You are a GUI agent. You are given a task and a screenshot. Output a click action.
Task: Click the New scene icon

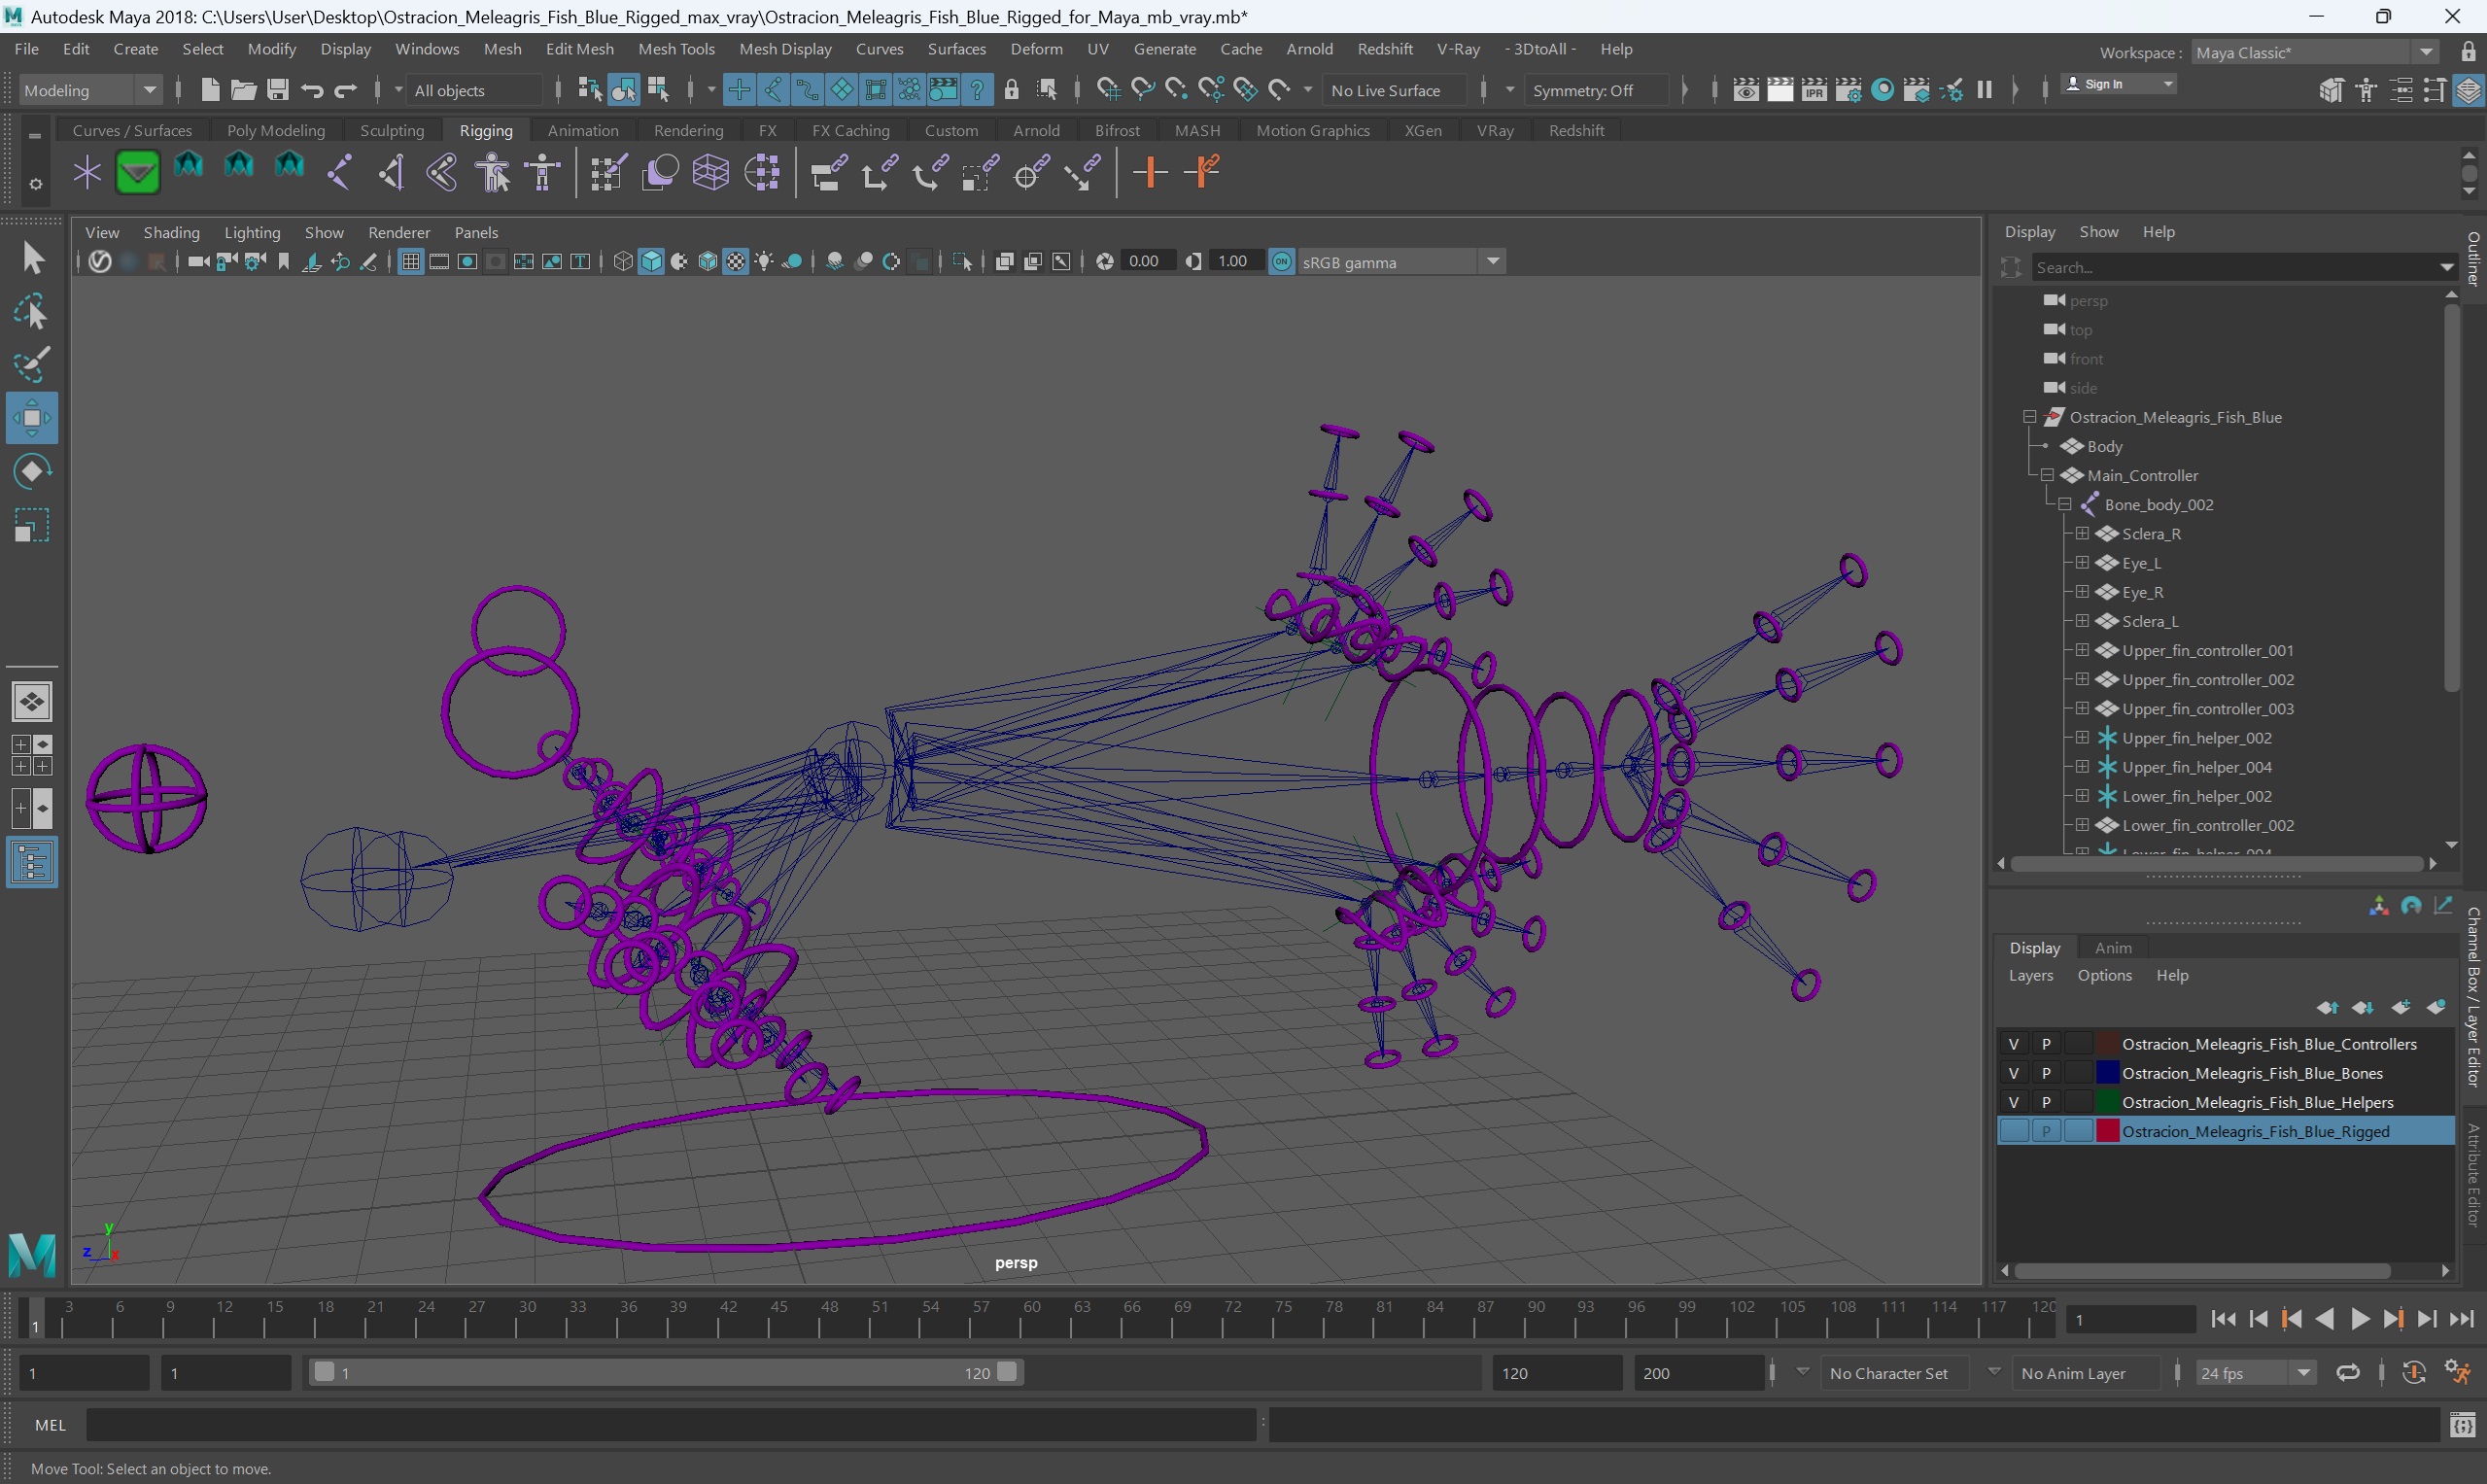209,90
